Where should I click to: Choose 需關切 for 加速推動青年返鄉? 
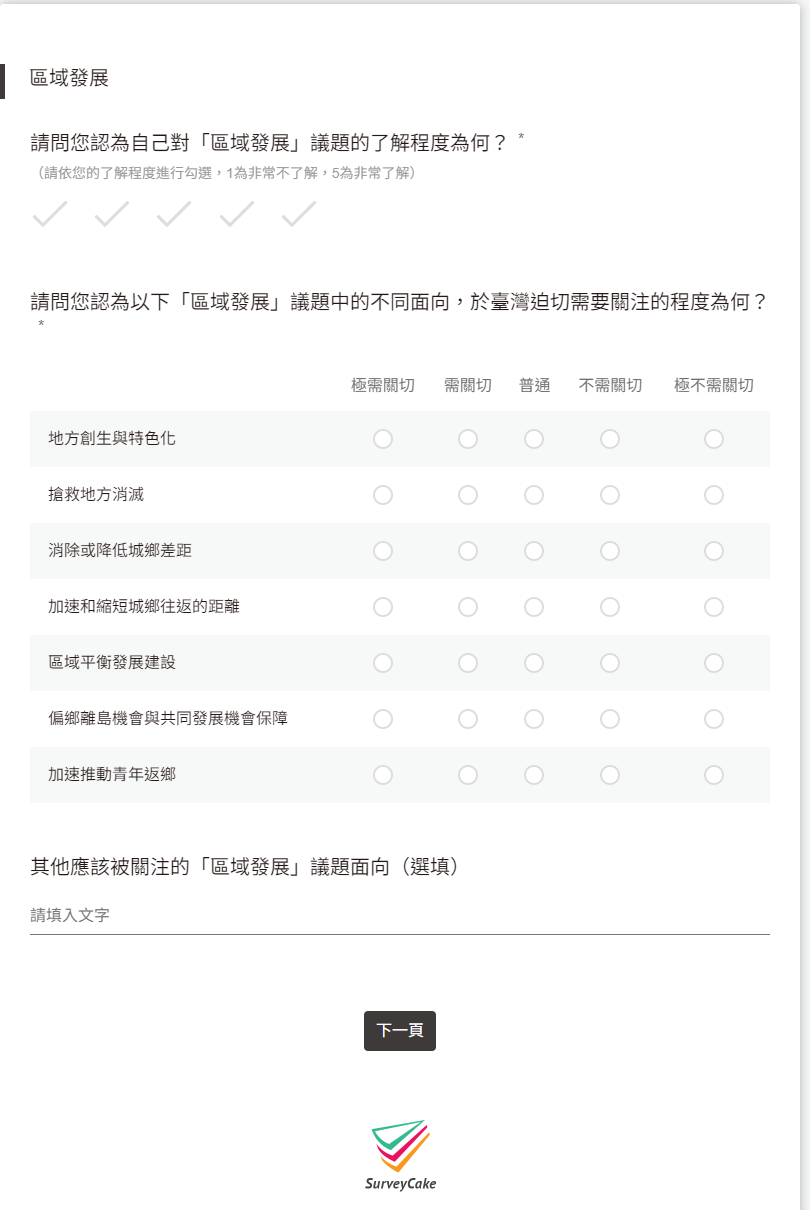click(468, 775)
